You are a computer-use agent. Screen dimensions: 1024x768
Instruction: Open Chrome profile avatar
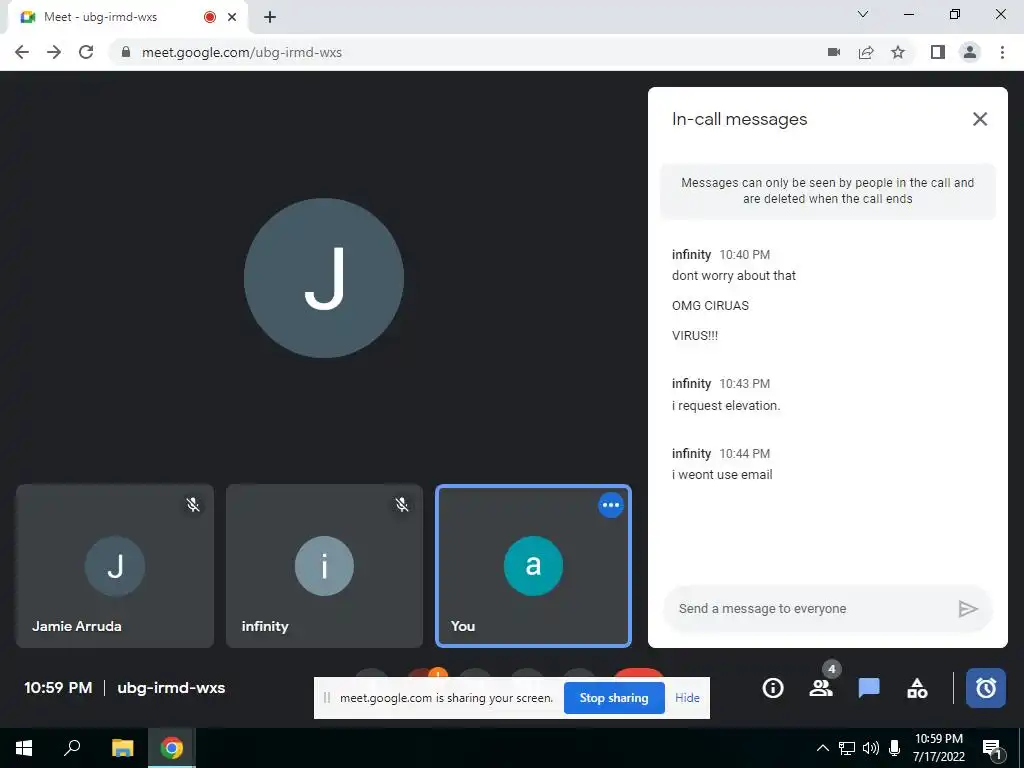pos(970,52)
